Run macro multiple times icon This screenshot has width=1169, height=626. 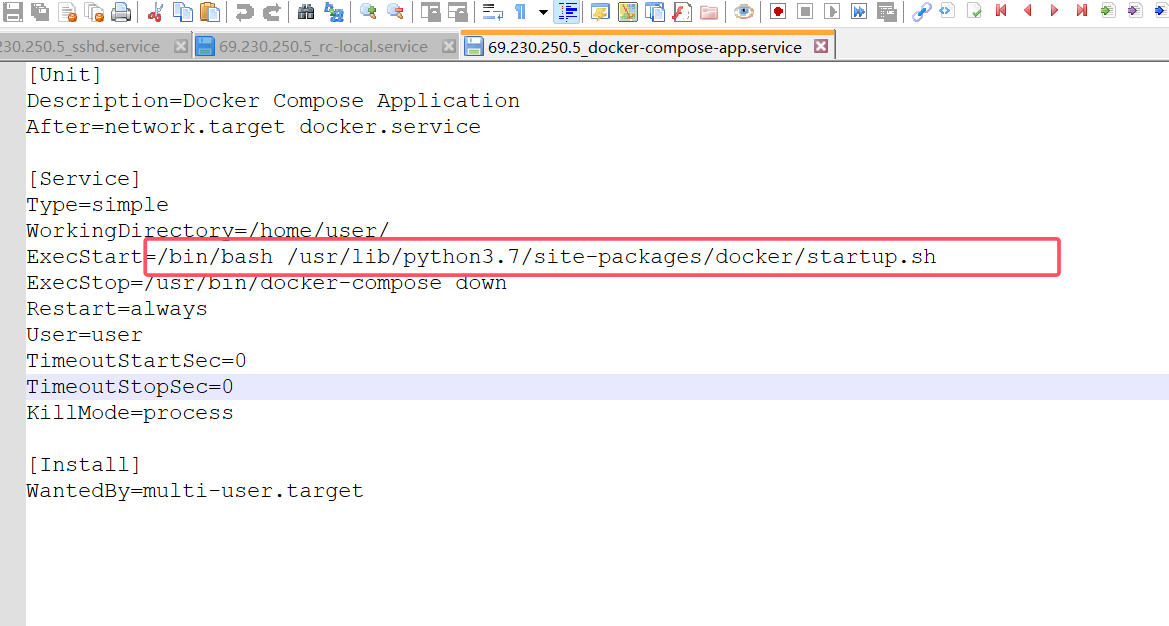[x=859, y=11]
